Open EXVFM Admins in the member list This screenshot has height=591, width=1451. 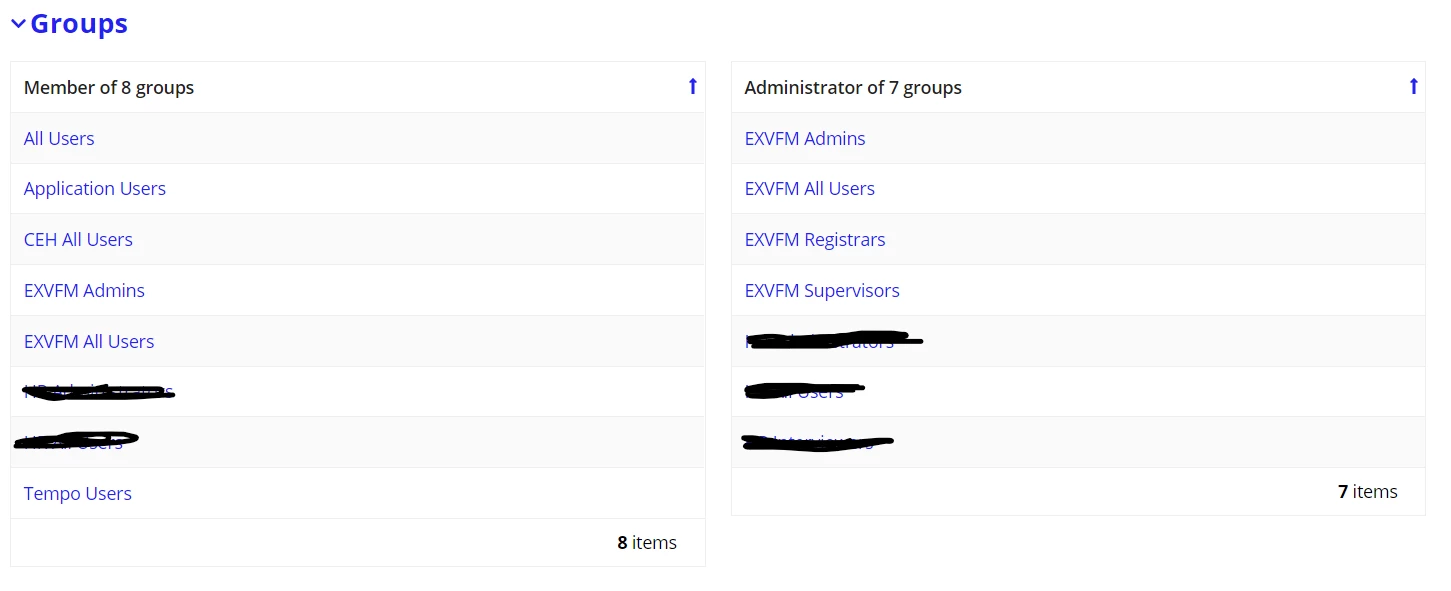pos(84,291)
